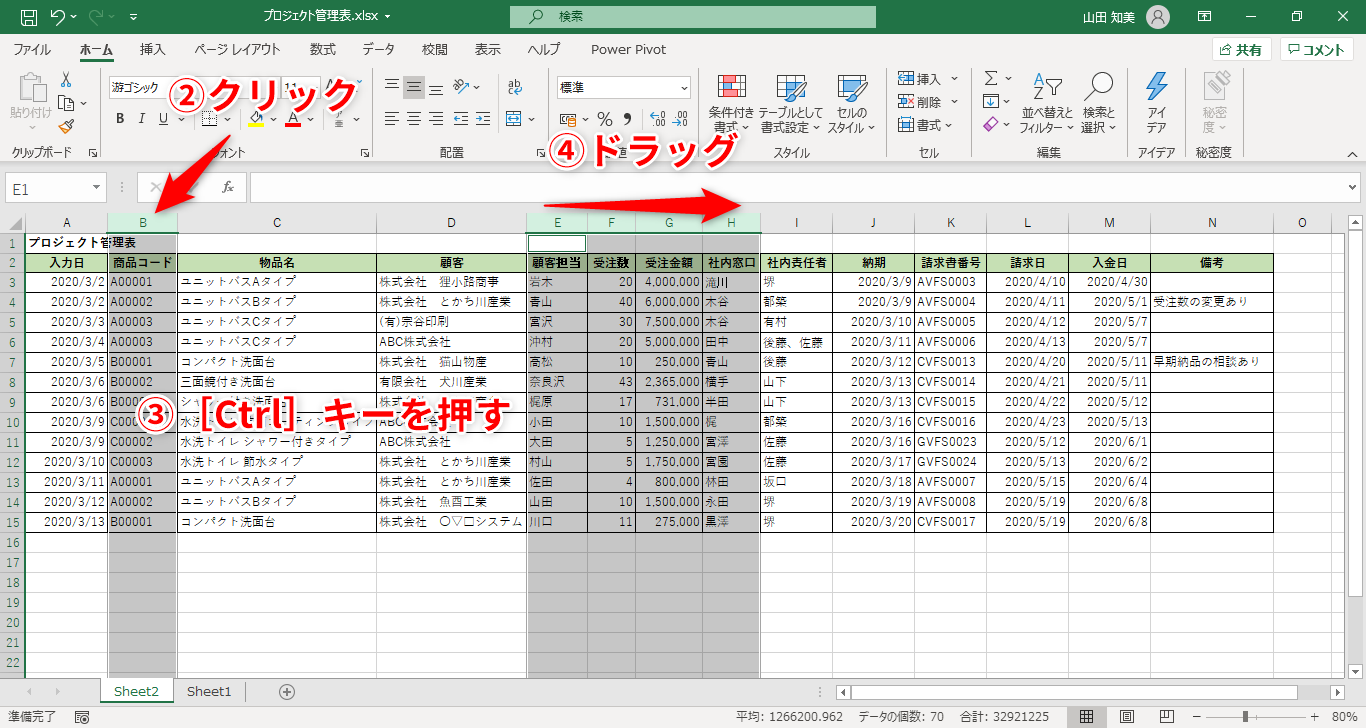Click the Cut scissors icon
Image resolution: width=1366 pixels, height=728 pixels.
coord(66,80)
